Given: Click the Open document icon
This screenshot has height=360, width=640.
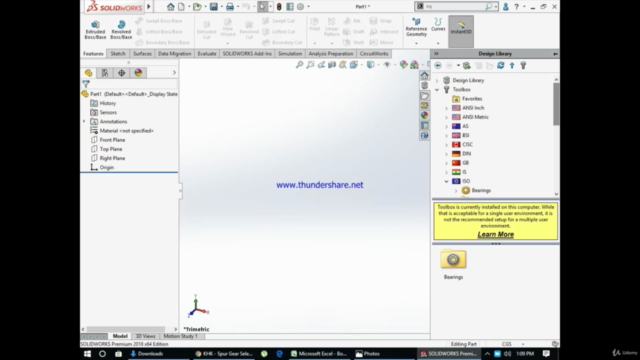Looking at the screenshot, I should tap(197, 7).
